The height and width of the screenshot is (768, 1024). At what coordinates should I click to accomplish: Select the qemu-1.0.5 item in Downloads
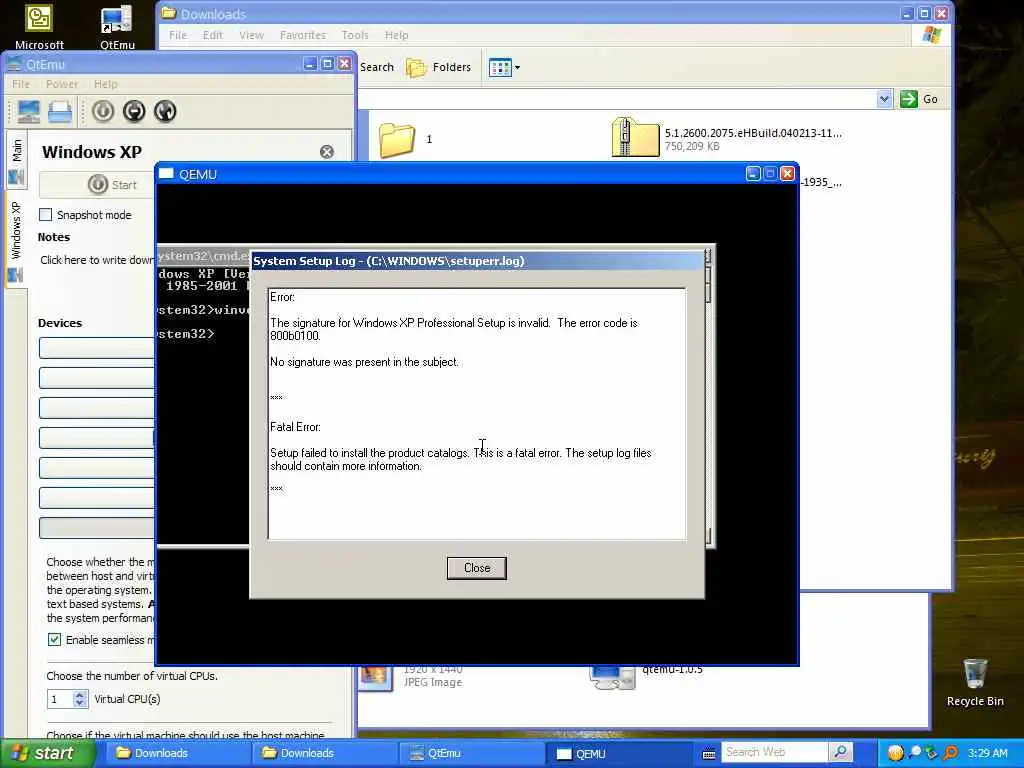point(647,676)
